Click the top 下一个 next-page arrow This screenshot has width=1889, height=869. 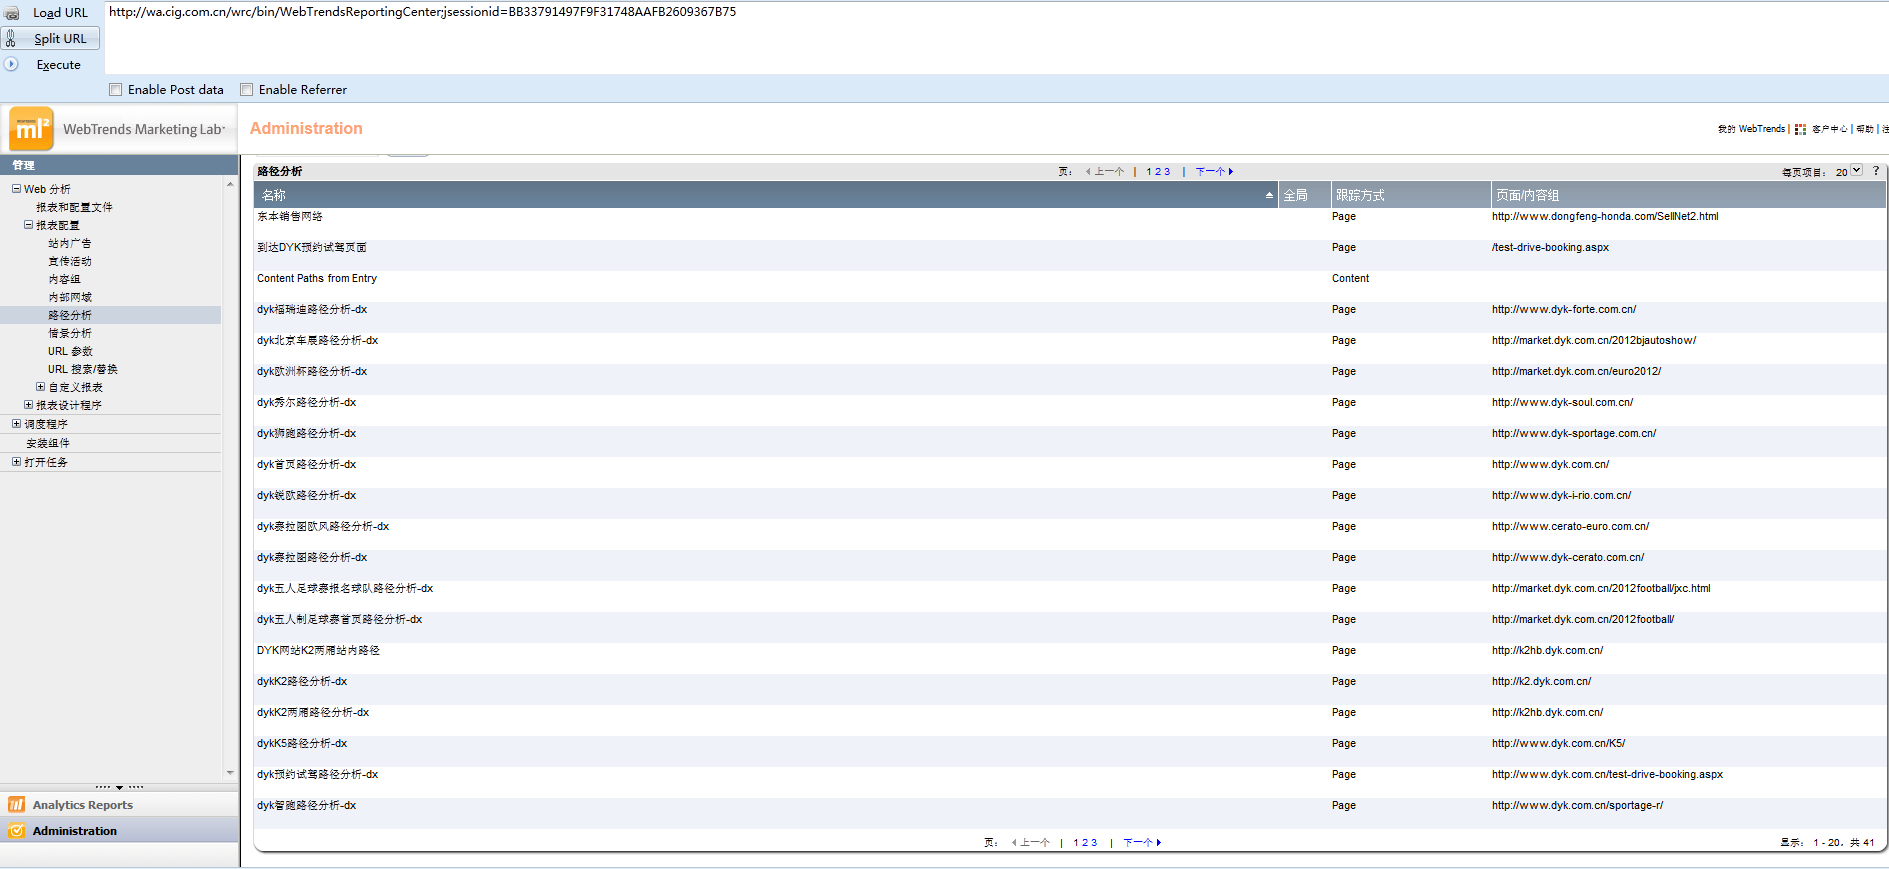pyautogui.click(x=1230, y=171)
